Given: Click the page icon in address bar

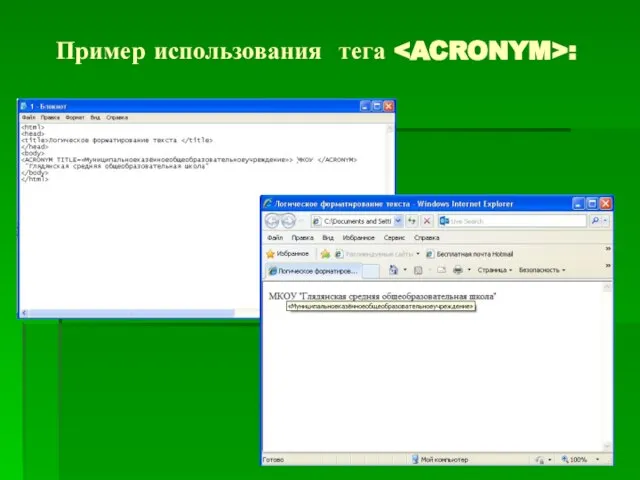Looking at the screenshot, I should [x=316, y=221].
